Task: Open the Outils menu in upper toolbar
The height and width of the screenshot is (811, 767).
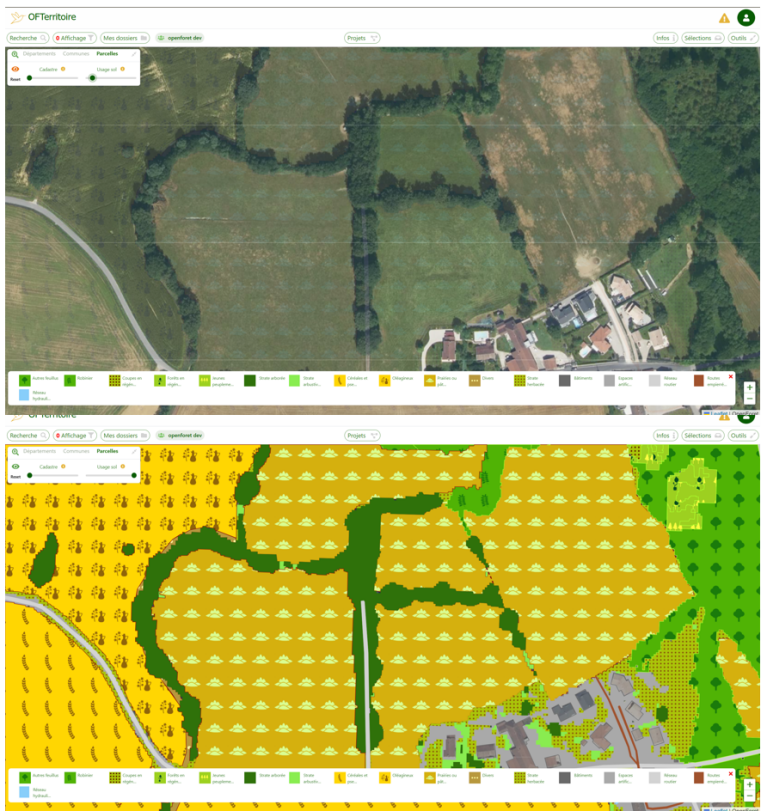Action: tap(742, 37)
